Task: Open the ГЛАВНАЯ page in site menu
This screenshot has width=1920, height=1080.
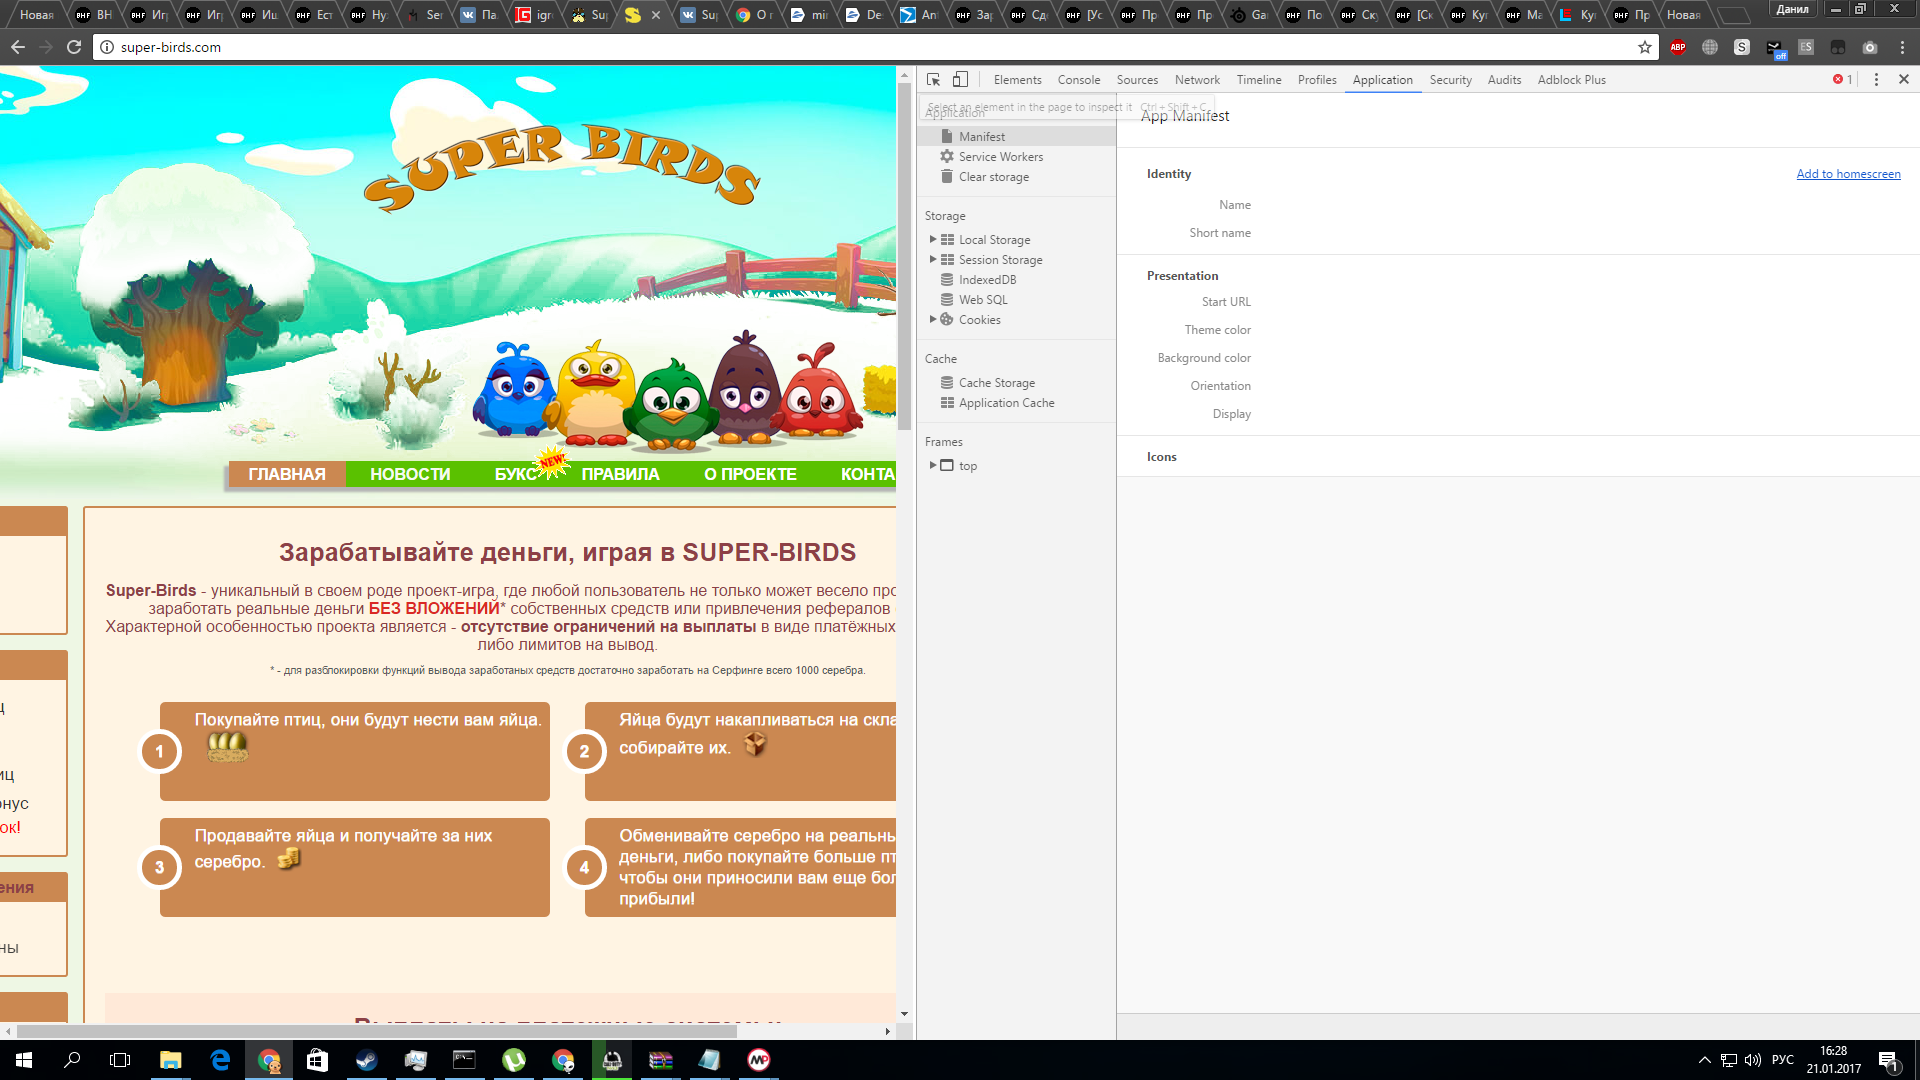Action: tap(287, 474)
